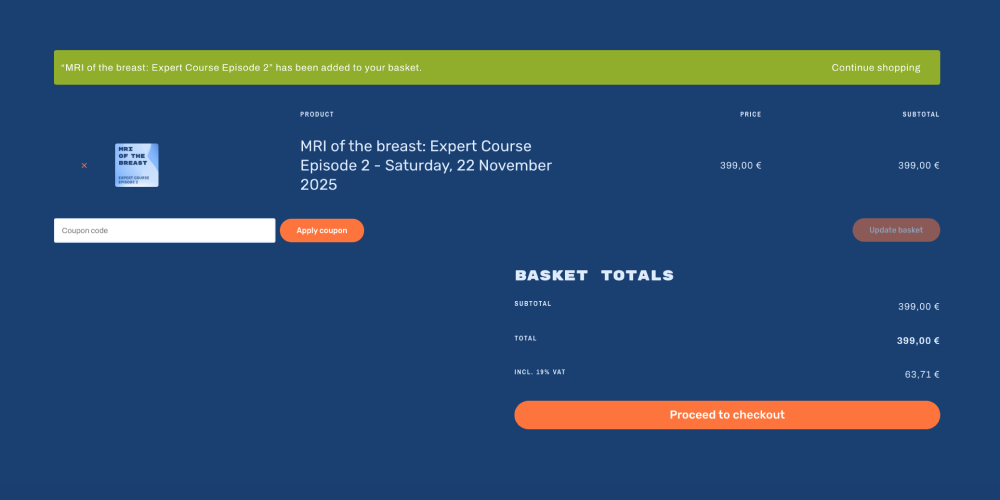Viewport: 1000px width, 500px height.
Task: Click the added-to-basket notification message
Action: (241, 68)
